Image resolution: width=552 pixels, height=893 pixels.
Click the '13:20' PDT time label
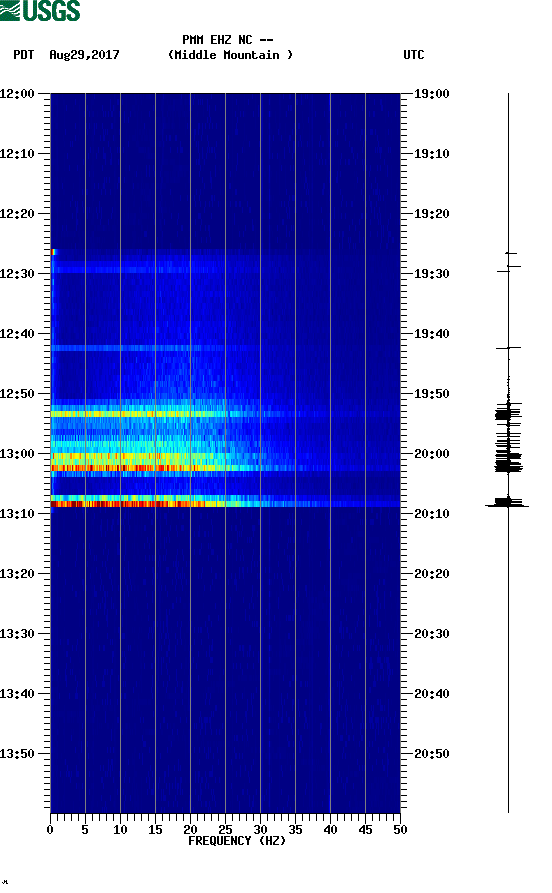pos(17,574)
